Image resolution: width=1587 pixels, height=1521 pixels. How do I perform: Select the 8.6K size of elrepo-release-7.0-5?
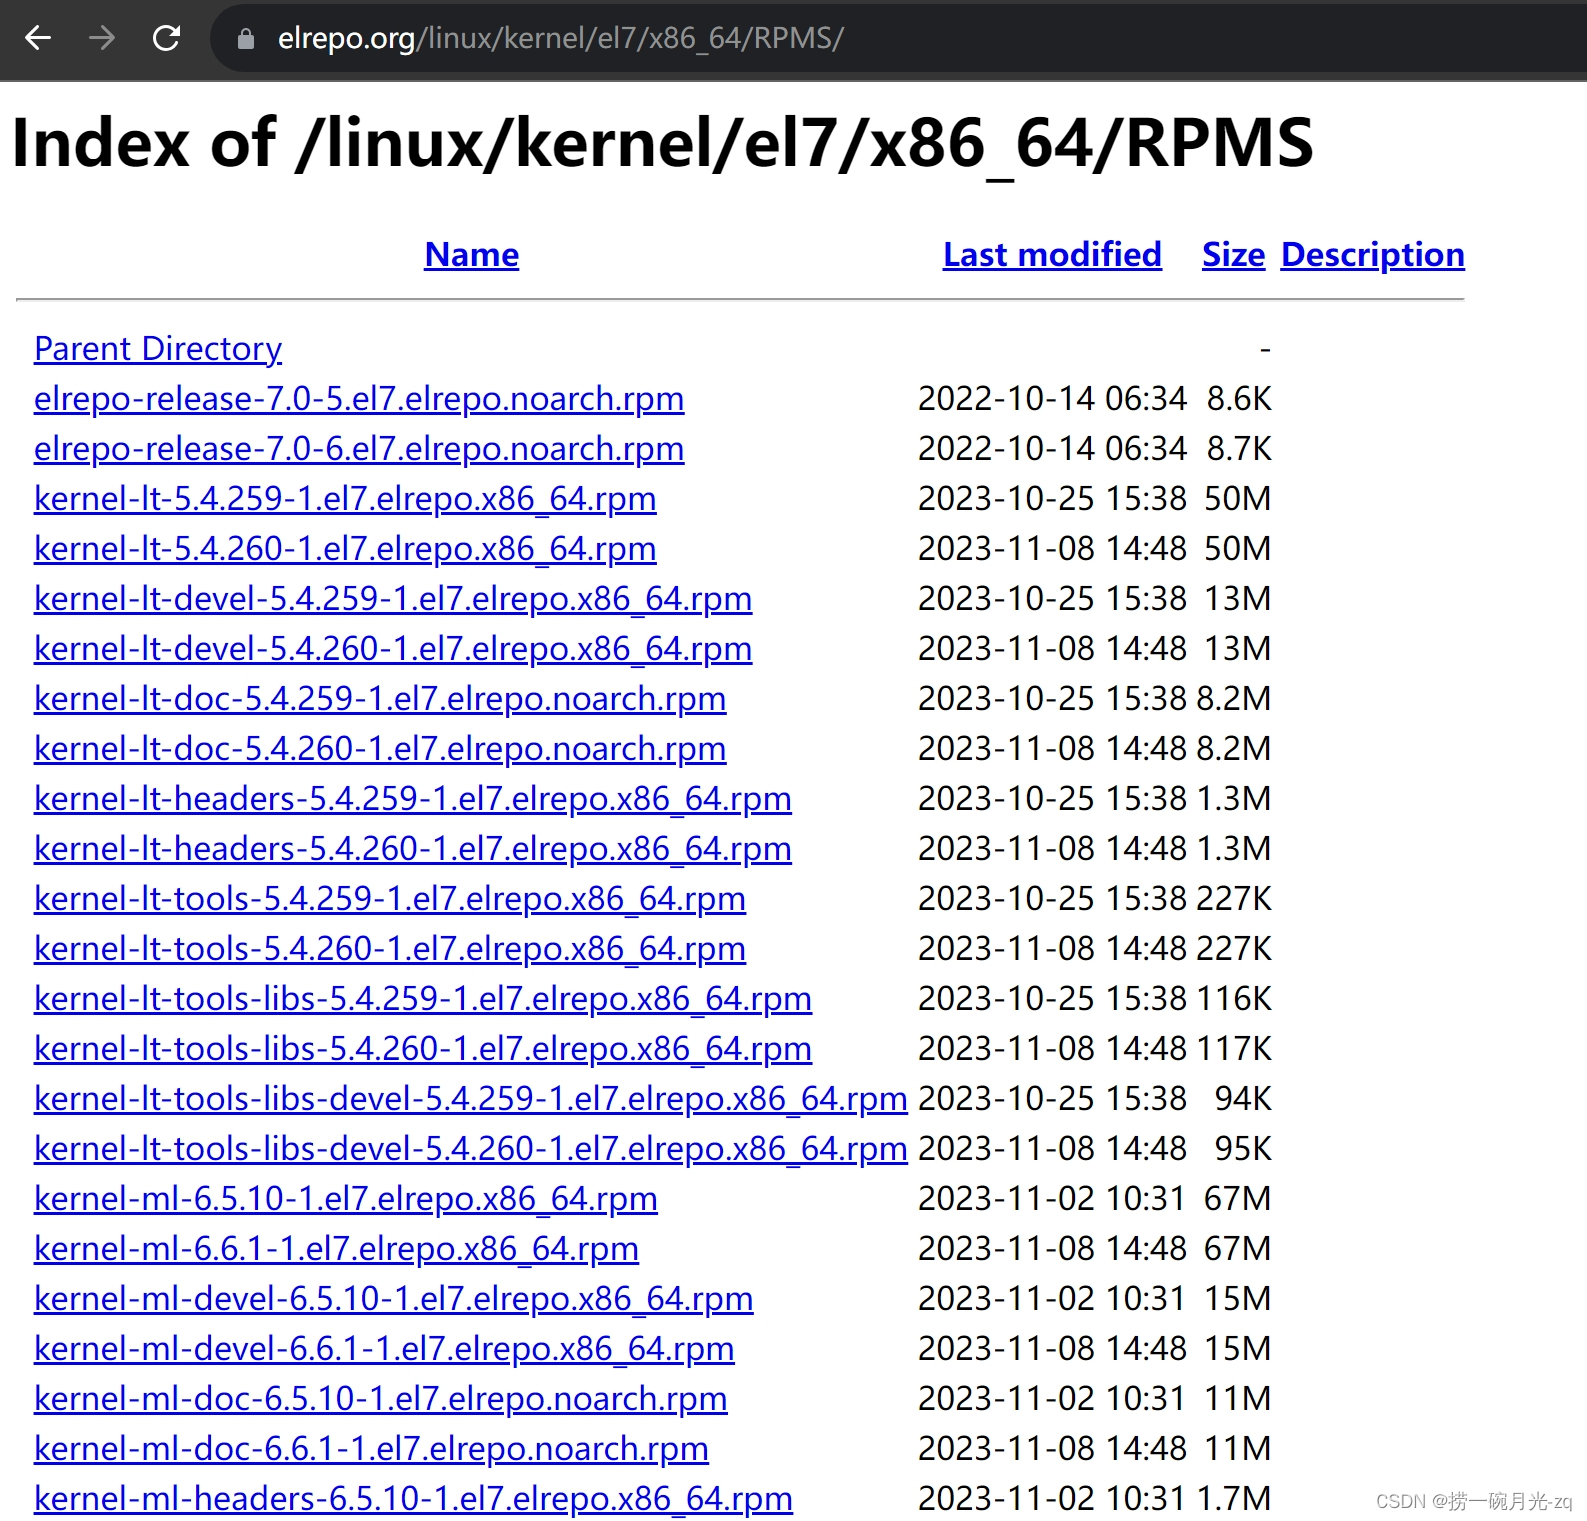pyautogui.click(x=1239, y=399)
